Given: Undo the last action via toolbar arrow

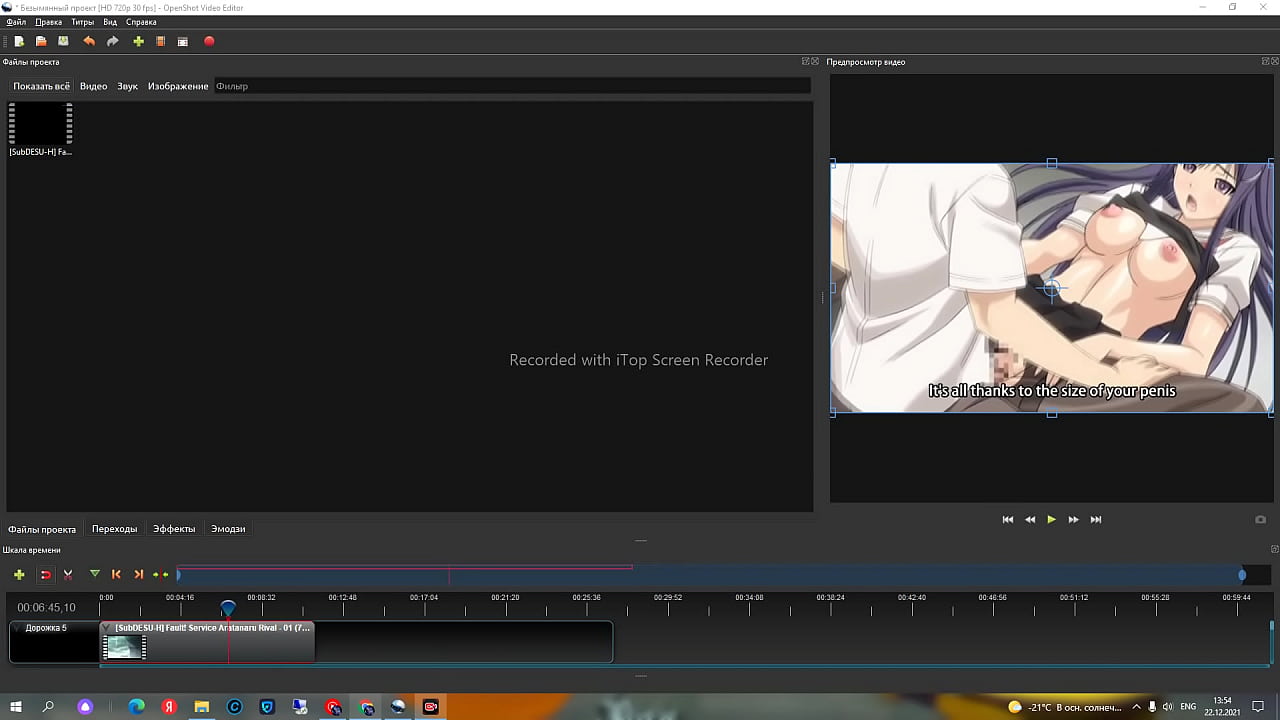Looking at the screenshot, I should [89, 41].
